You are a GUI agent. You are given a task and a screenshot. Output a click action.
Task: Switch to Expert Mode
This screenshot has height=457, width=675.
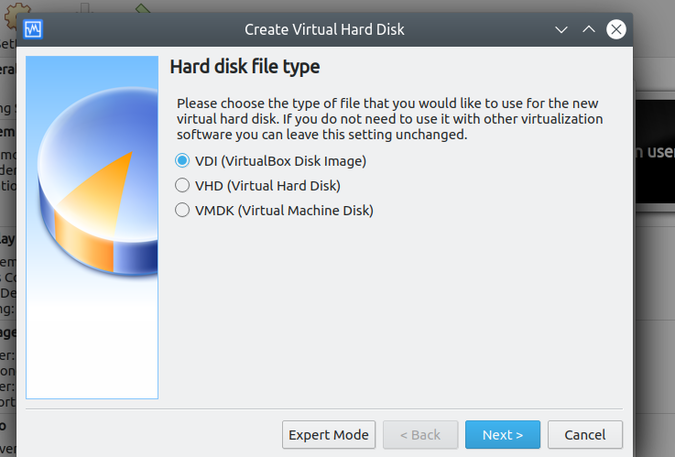pos(329,435)
